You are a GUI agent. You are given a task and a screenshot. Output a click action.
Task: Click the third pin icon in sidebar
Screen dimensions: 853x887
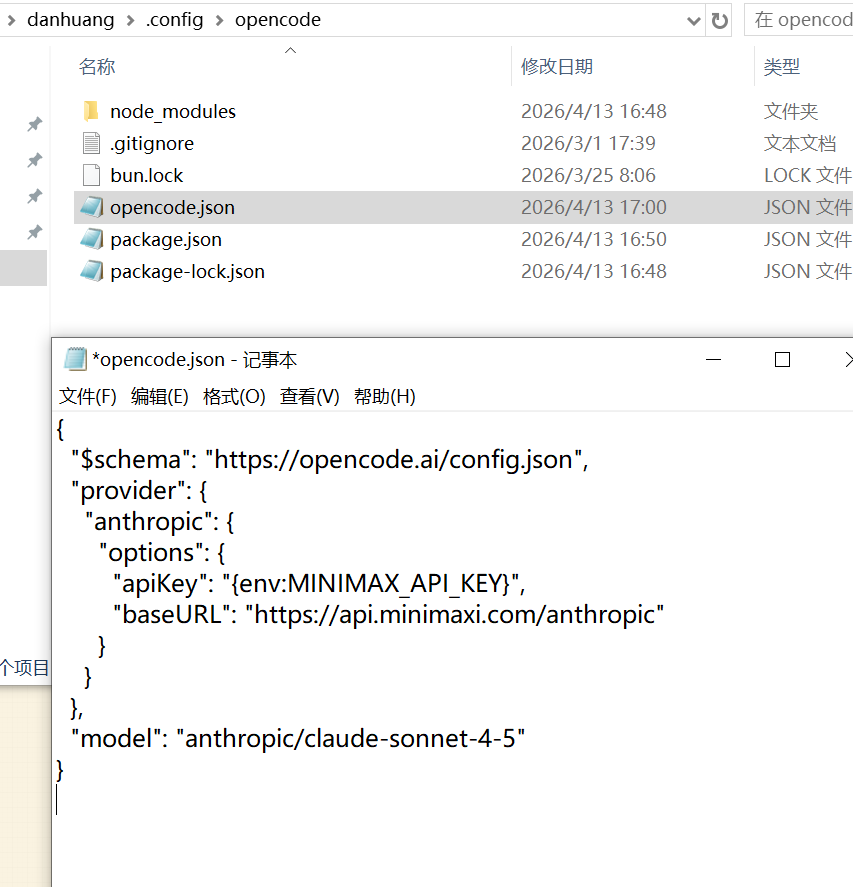[x=35, y=196]
